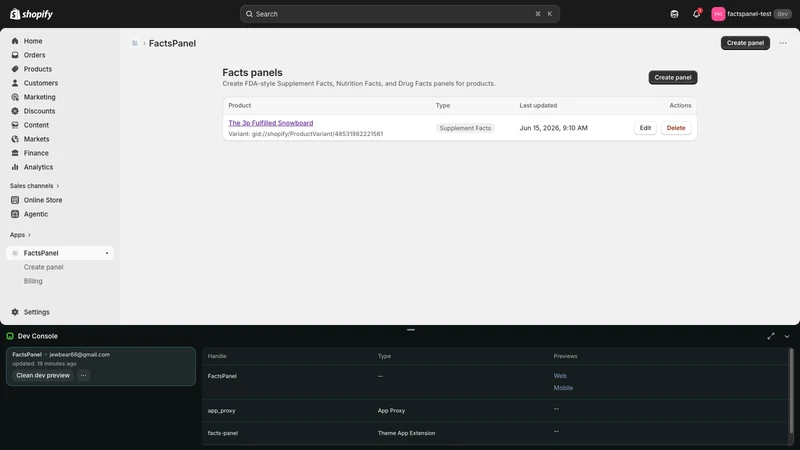This screenshot has width=800, height=450.
Task: Open the Web preview link
Action: pyautogui.click(x=560, y=376)
